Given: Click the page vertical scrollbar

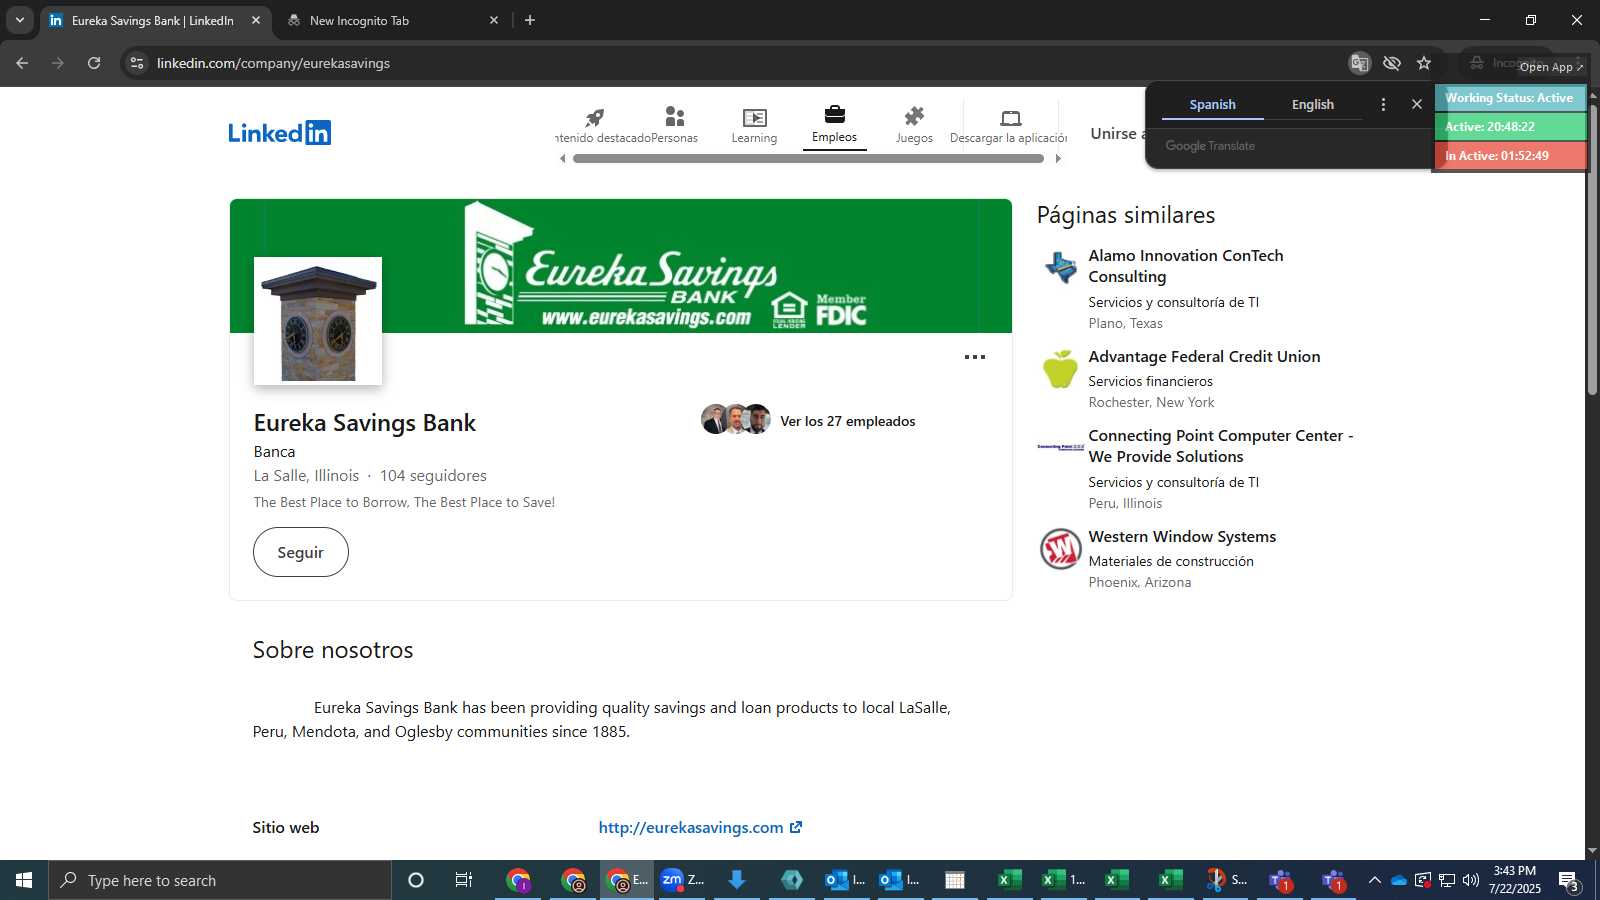Looking at the screenshot, I should (1592, 250).
